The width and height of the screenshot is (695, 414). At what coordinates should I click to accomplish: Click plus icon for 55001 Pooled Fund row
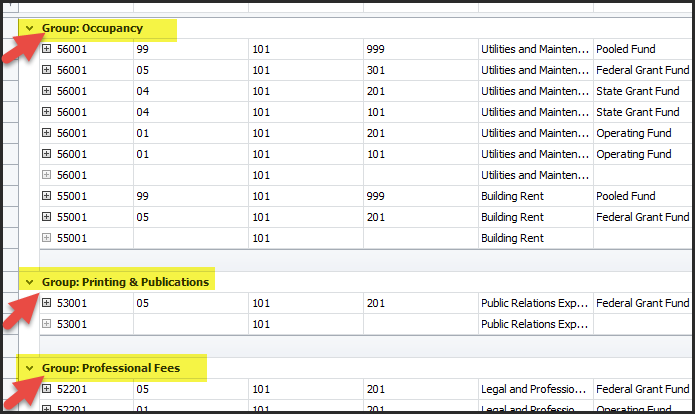coord(46,196)
